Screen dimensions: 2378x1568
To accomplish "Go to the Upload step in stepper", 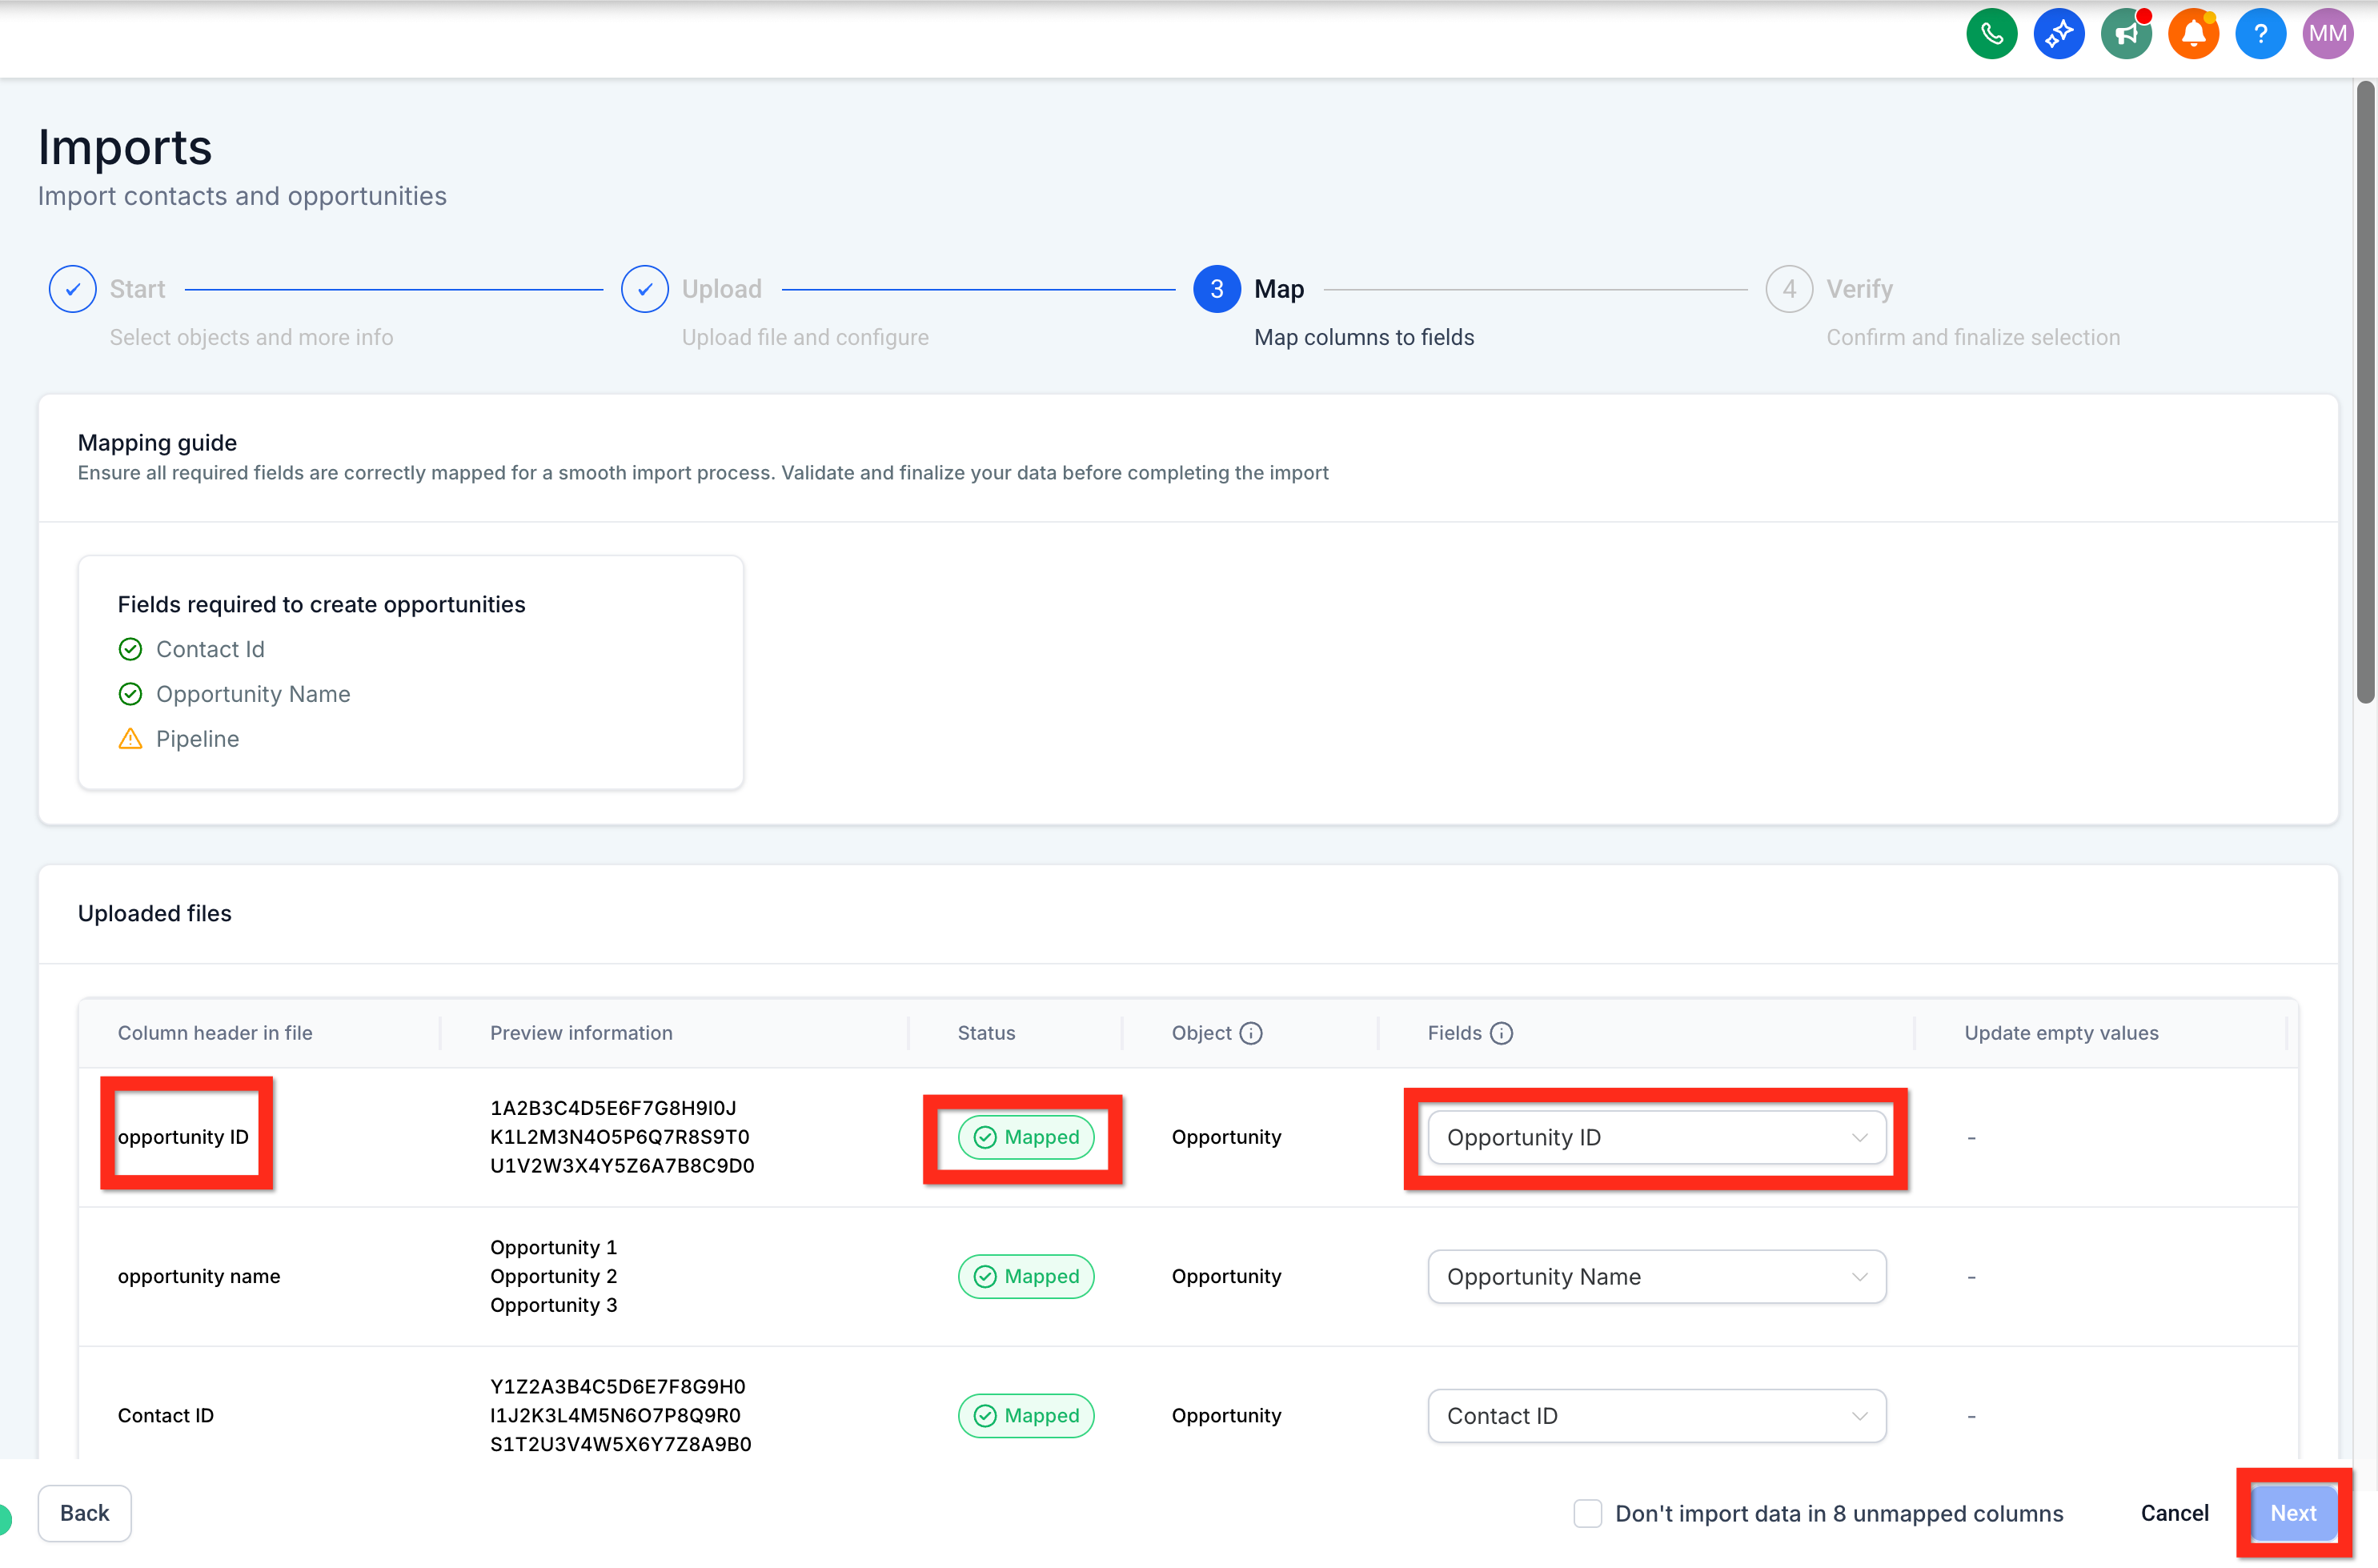I will coord(645,289).
